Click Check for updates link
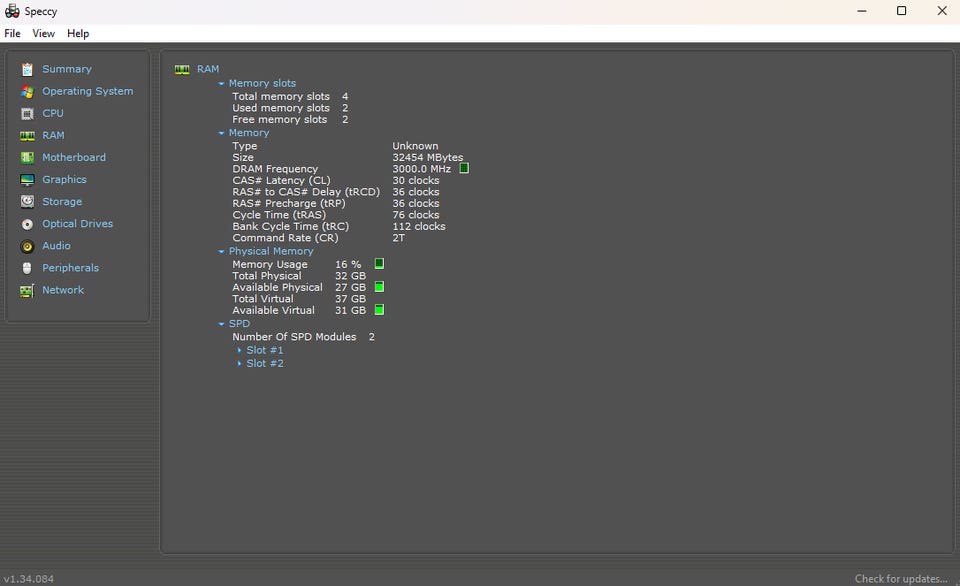This screenshot has width=960, height=586. (x=901, y=579)
